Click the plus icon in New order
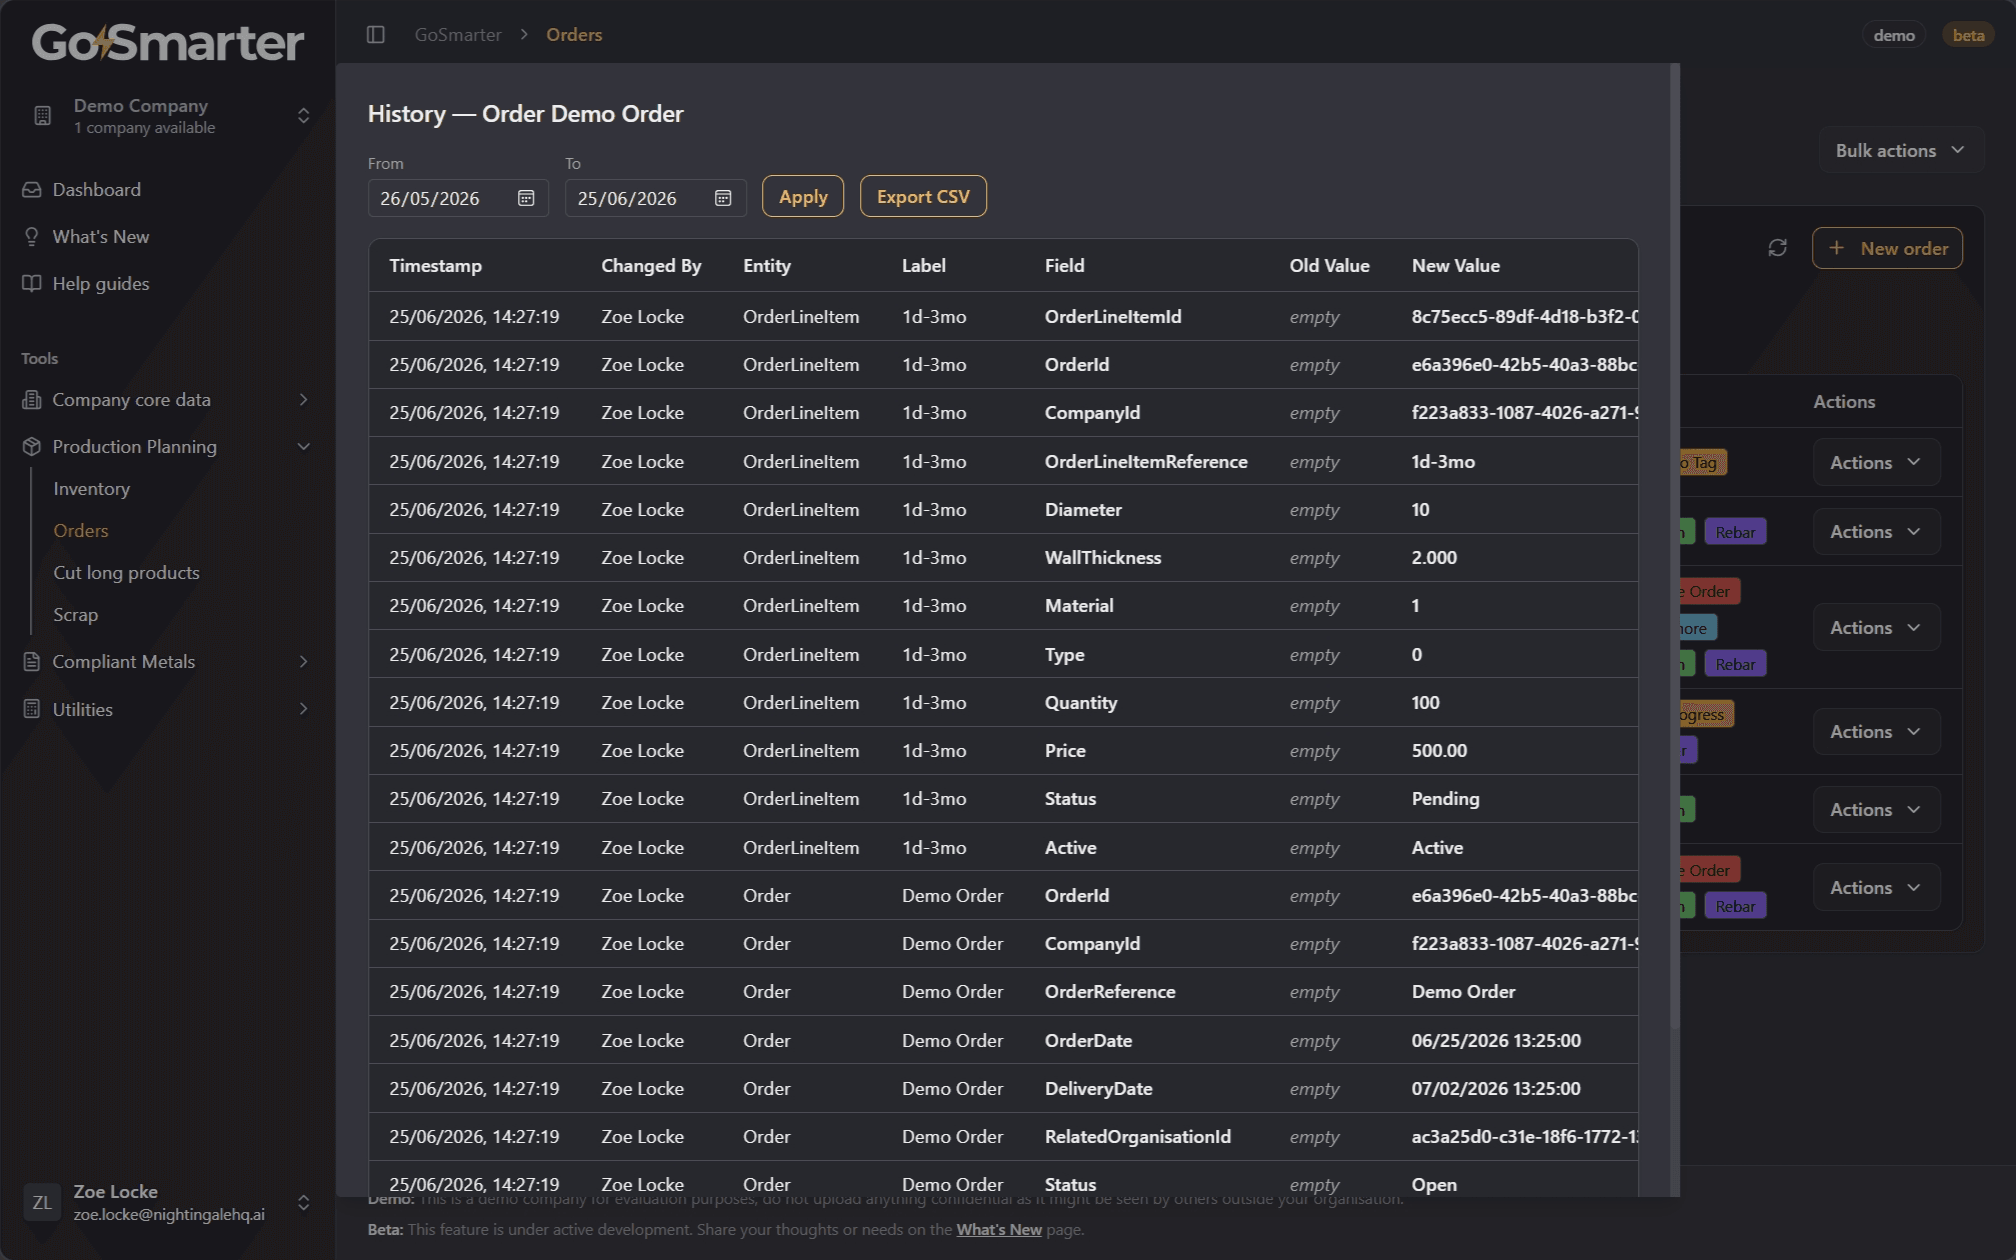Viewport: 2016px width, 1260px height. click(1836, 248)
